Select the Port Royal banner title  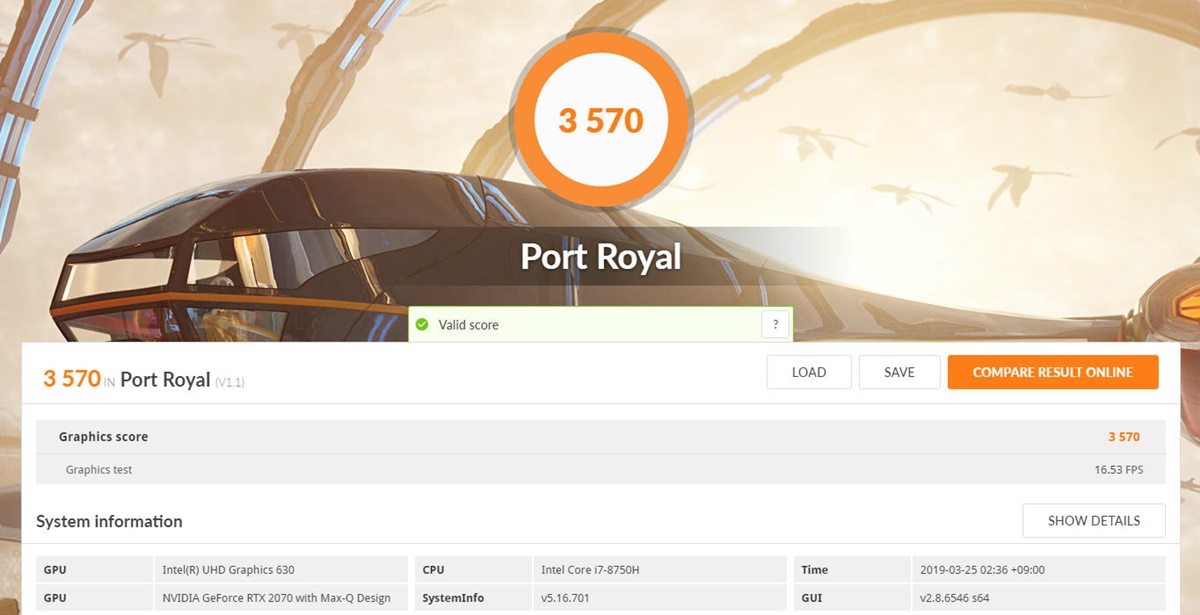click(x=600, y=257)
